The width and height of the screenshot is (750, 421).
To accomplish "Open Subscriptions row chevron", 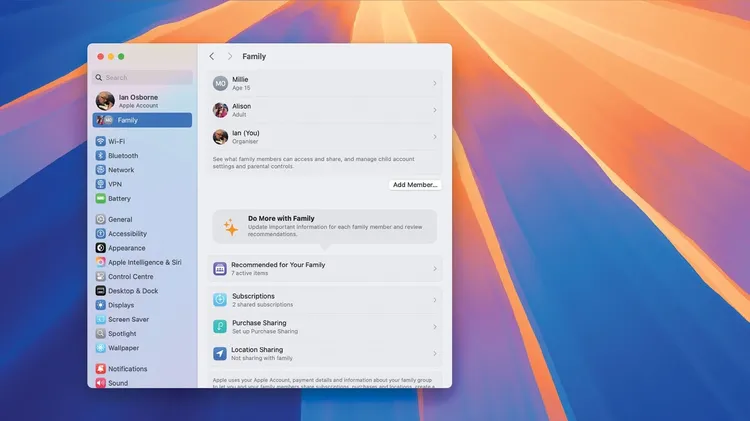I will pyautogui.click(x=435, y=300).
